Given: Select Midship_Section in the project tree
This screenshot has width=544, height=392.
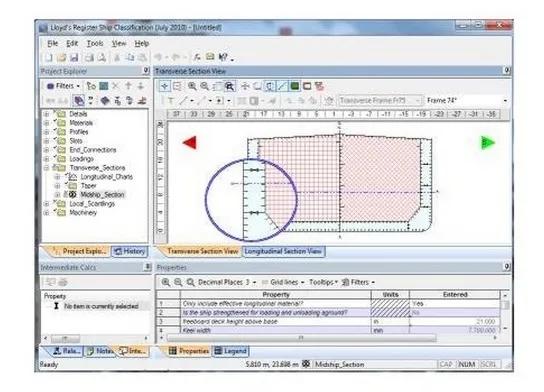Looking at the screenshot, I should tap(102, 195).
